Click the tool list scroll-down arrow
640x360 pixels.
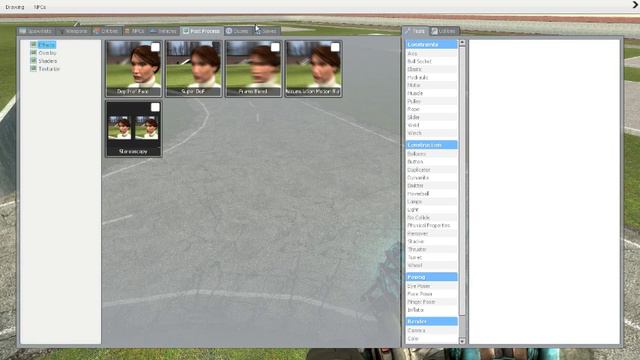(x=462, y=341)
